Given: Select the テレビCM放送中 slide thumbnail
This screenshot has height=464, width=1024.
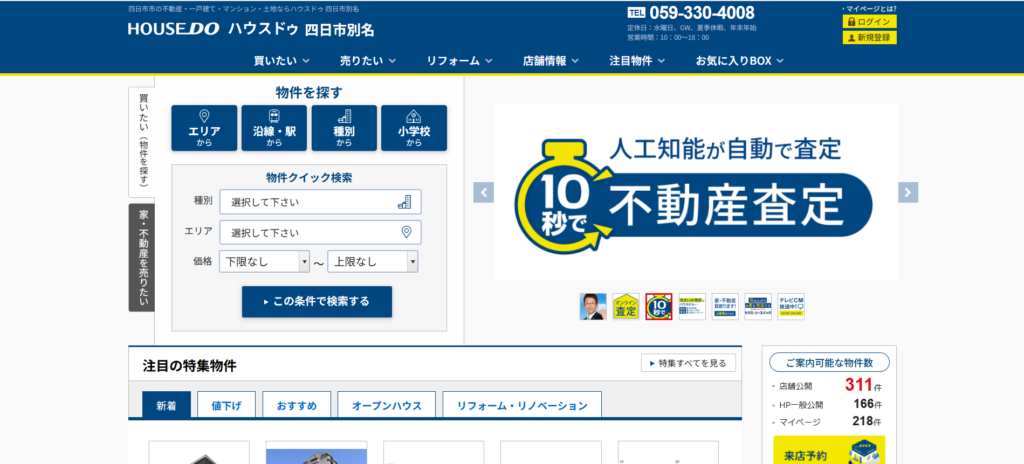Looking at the screenshot, I should click(791, 307).
